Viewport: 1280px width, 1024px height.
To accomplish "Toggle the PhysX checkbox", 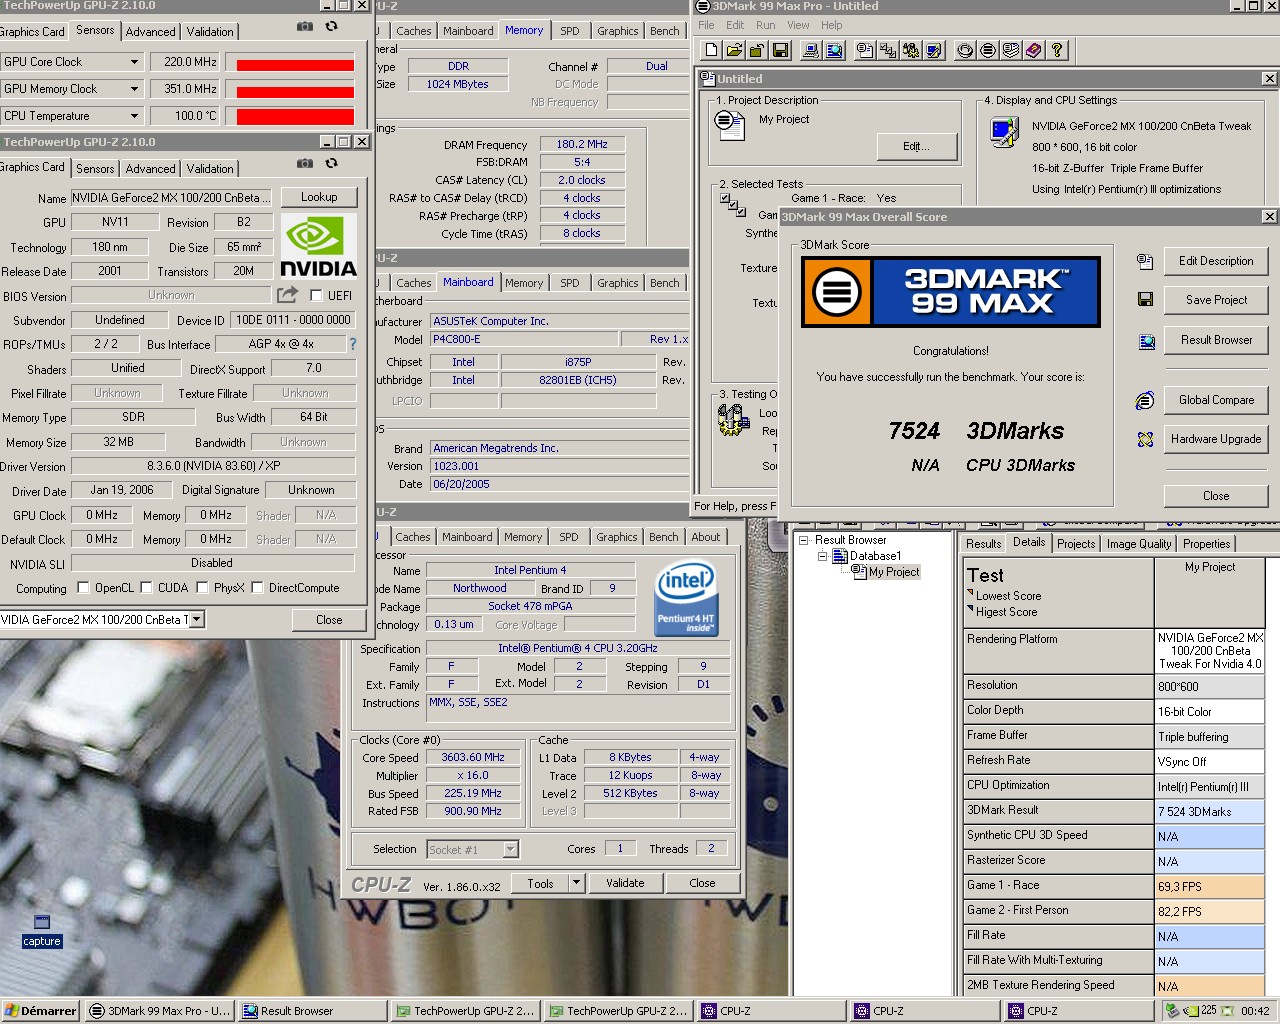I will [202, 588].
